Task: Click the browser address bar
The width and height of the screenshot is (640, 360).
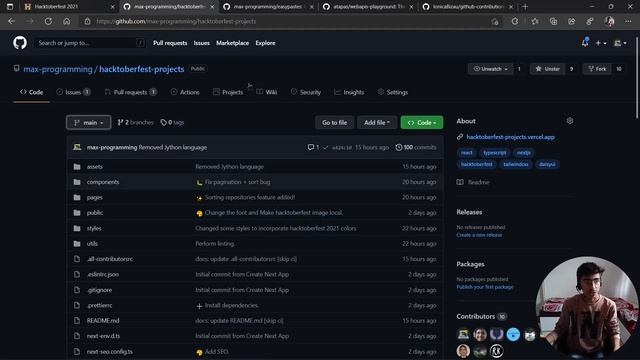Action: pos(286,21)
